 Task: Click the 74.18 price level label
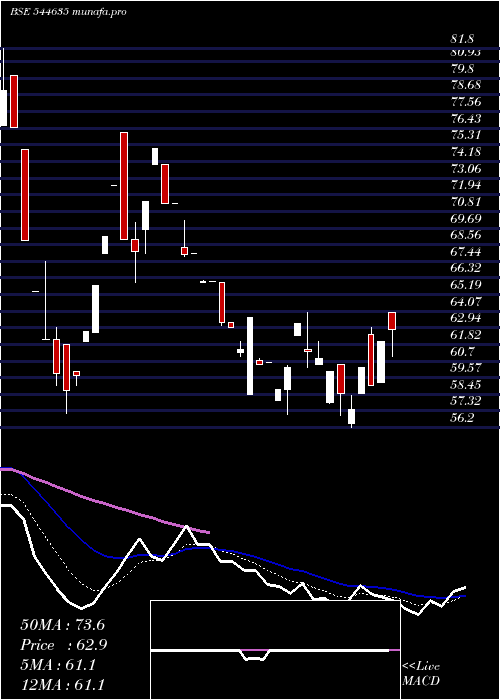point(466,152)
